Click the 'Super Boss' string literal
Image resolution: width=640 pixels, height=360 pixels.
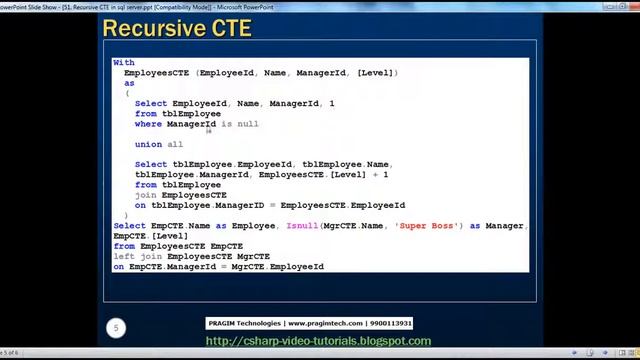tap(426, 226)
